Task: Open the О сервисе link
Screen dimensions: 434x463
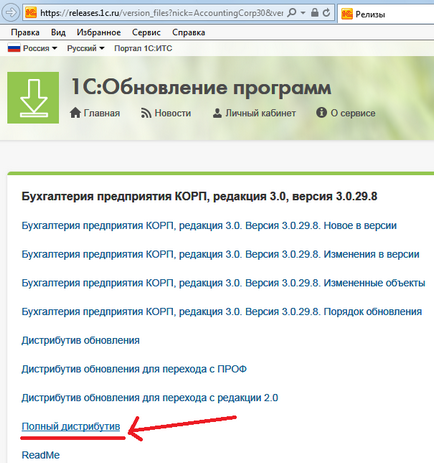Action: click(x=353, y=113)
